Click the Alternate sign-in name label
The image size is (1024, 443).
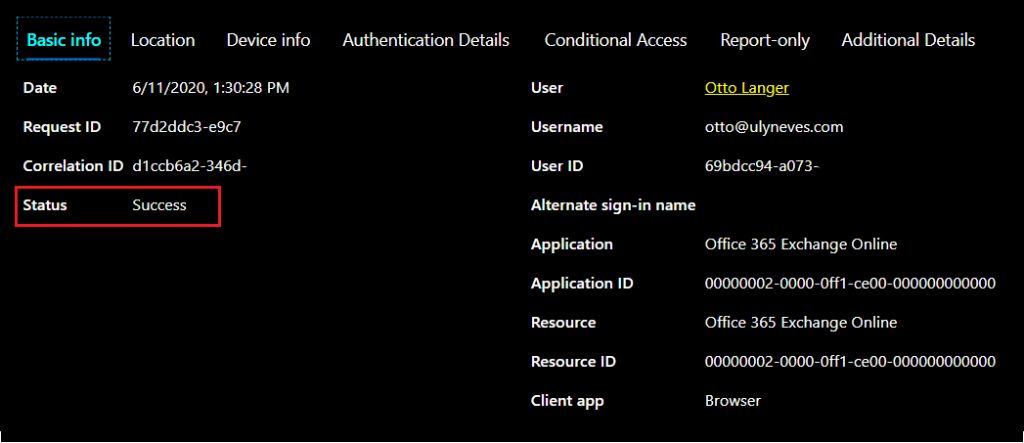[x=613, y=205]
